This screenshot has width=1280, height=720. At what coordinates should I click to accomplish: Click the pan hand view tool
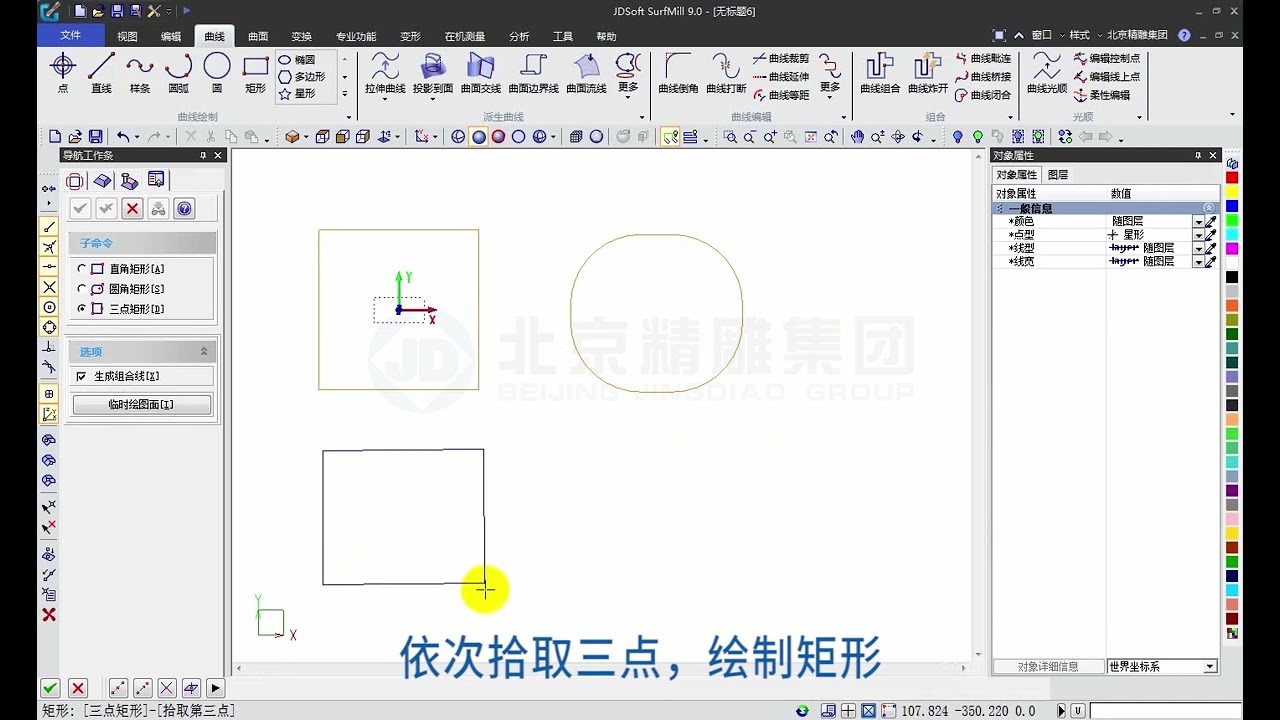coord(858,137)
